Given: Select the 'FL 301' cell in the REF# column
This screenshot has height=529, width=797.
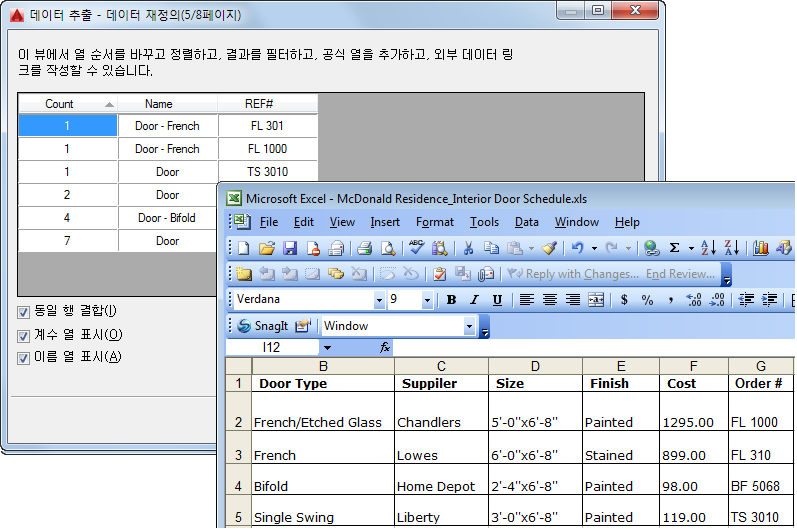Looking at the screenshot, I should tap(267, 126).
